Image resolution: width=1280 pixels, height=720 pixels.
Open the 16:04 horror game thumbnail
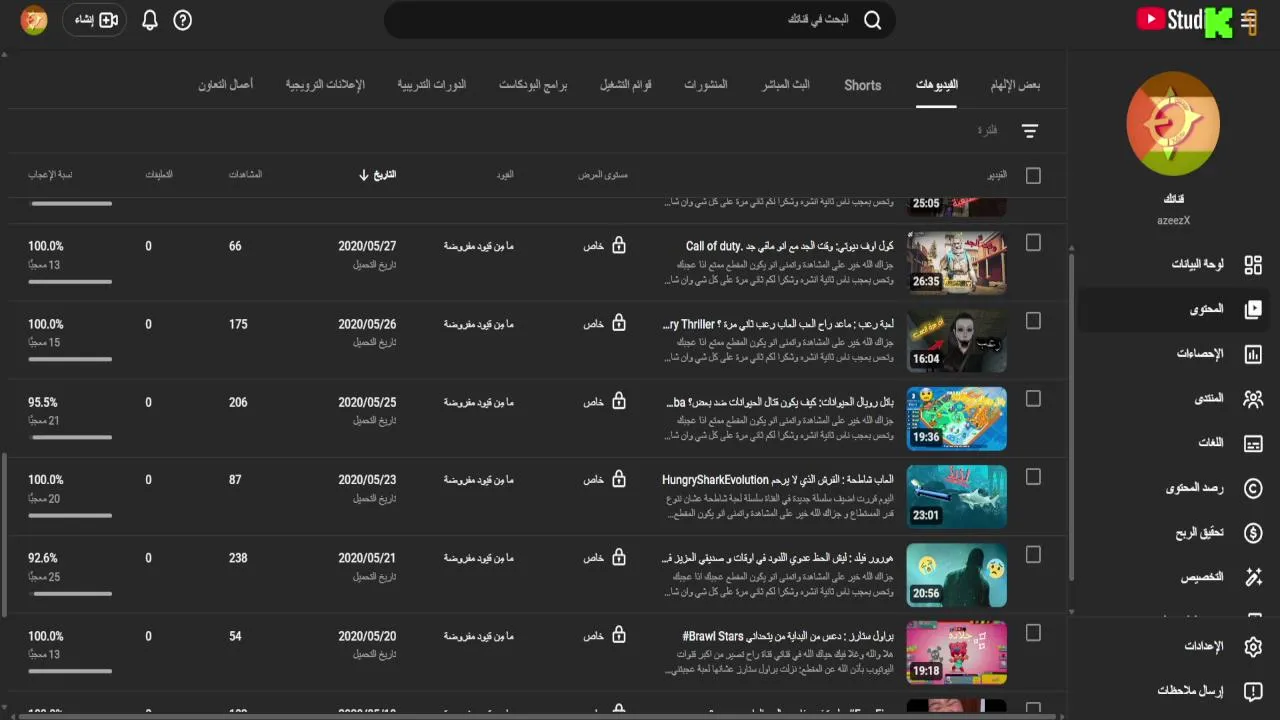[957, 341]
